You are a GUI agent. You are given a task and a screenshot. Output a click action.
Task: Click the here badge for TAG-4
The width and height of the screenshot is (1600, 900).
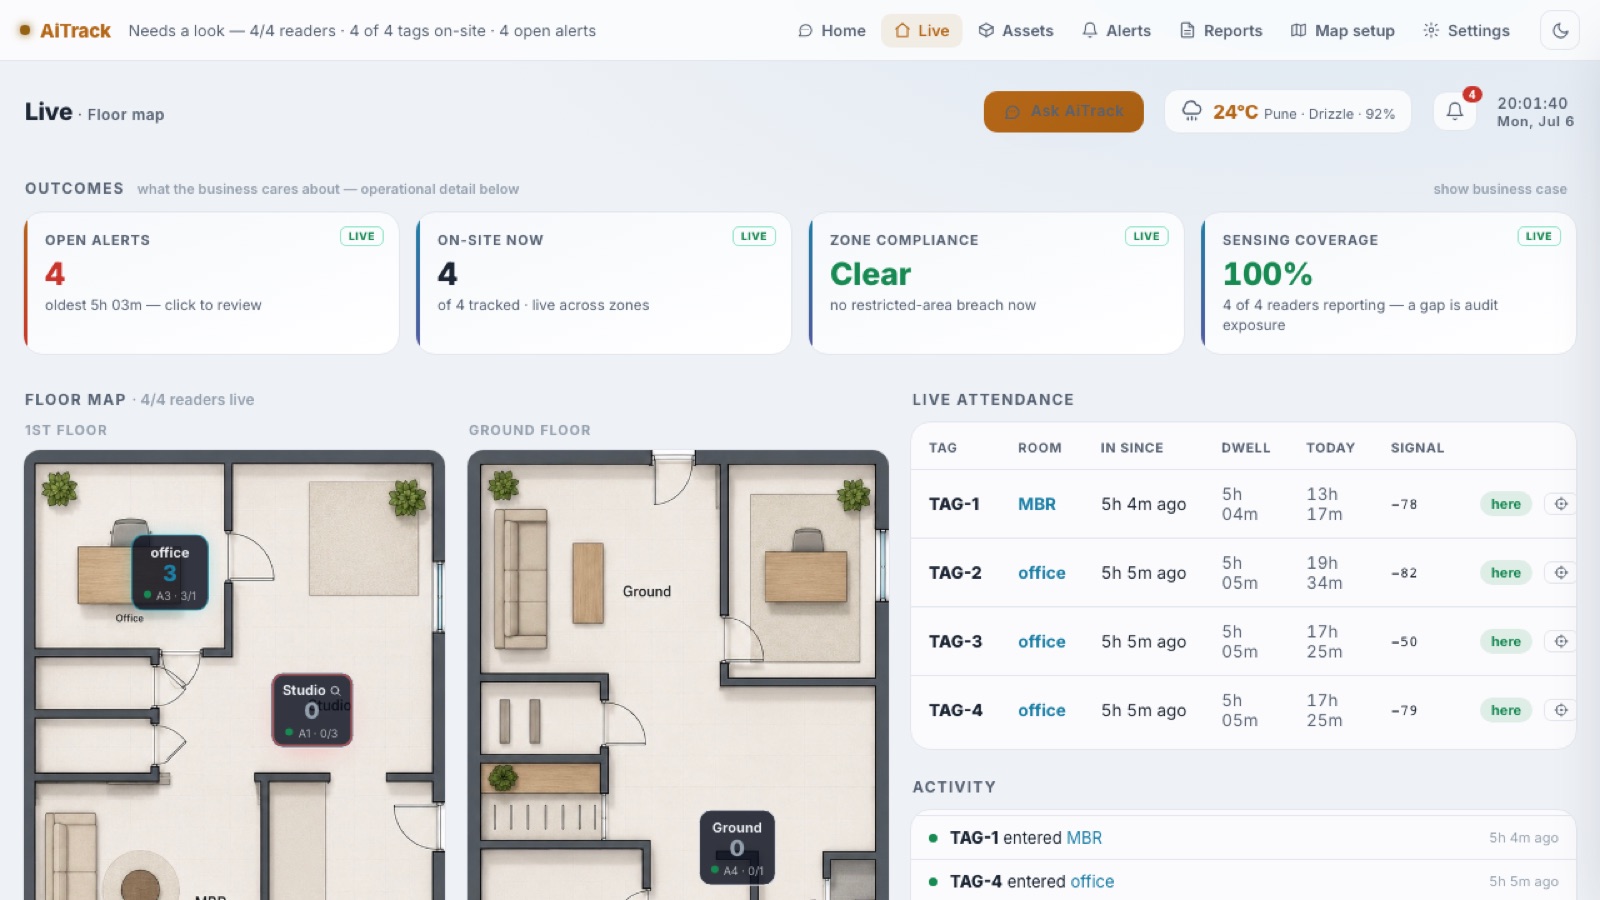[1506, 710]
